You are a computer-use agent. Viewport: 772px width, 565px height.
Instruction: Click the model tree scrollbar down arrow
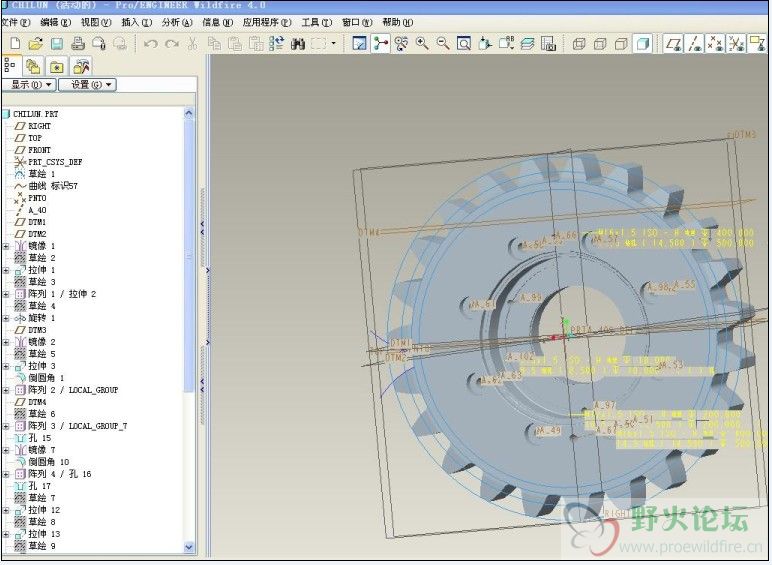189,547
